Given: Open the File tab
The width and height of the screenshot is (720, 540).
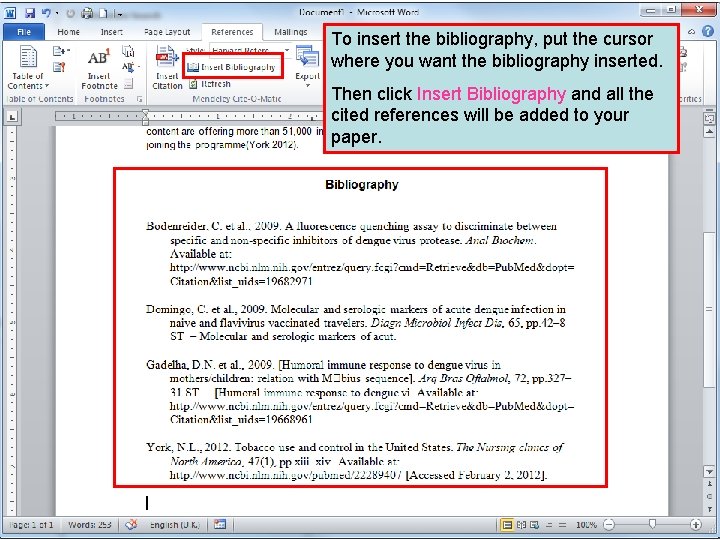Looking at the screenshot, I should point(24,32).
